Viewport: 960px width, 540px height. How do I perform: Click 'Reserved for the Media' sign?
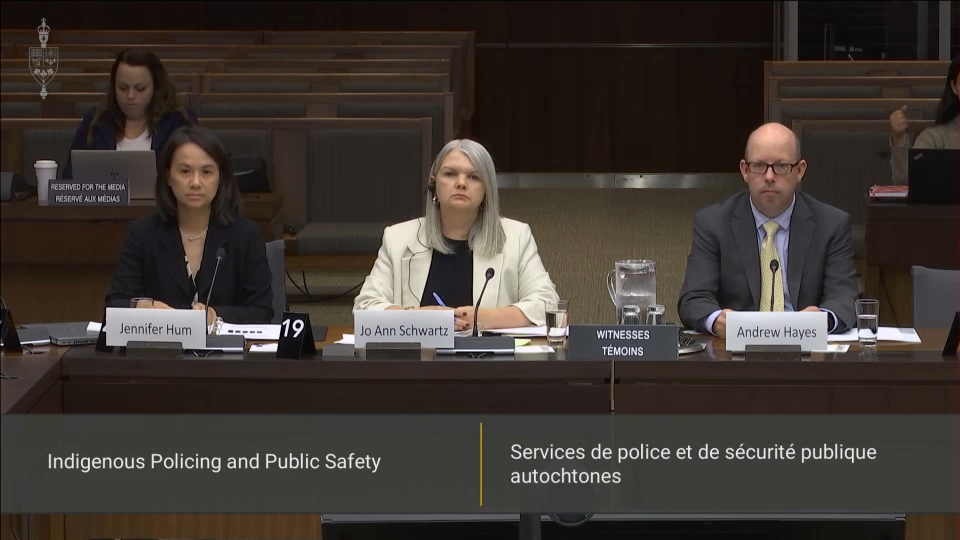88,192
